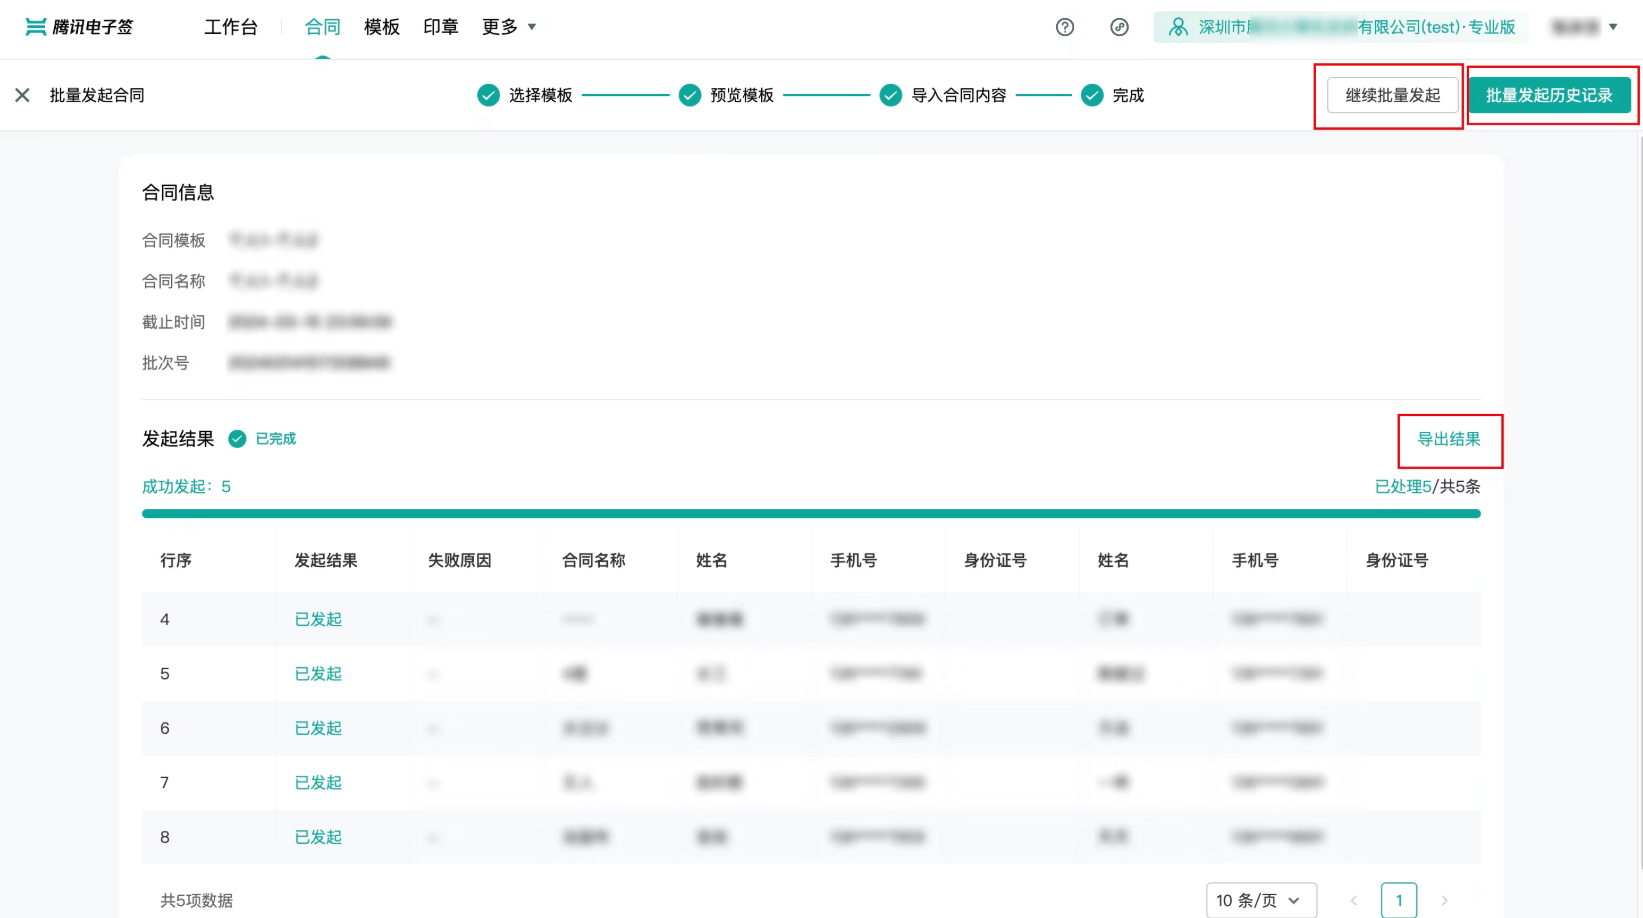Image resolution: width=1643 pixels, height=918 pixels.
Task: Open the 10 条/页 page size dropdown
Action: coord(1261,901)
